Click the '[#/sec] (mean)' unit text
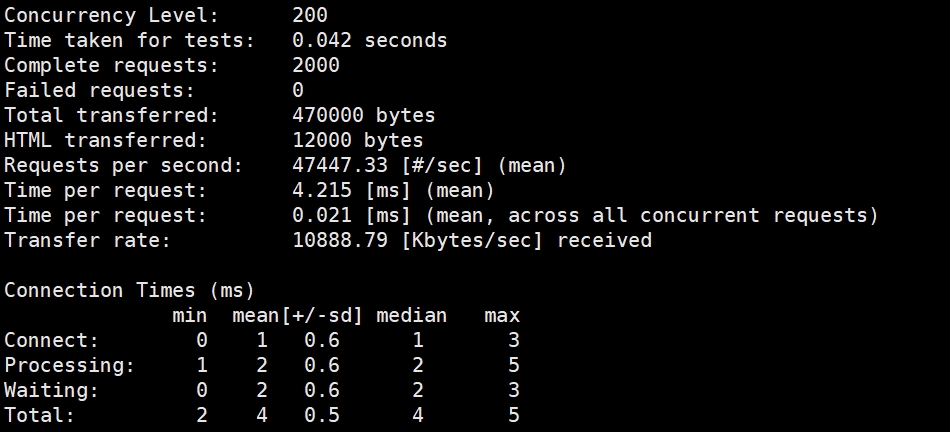The height and width of the screenshot is (432, 950). (x=483, y=165)
